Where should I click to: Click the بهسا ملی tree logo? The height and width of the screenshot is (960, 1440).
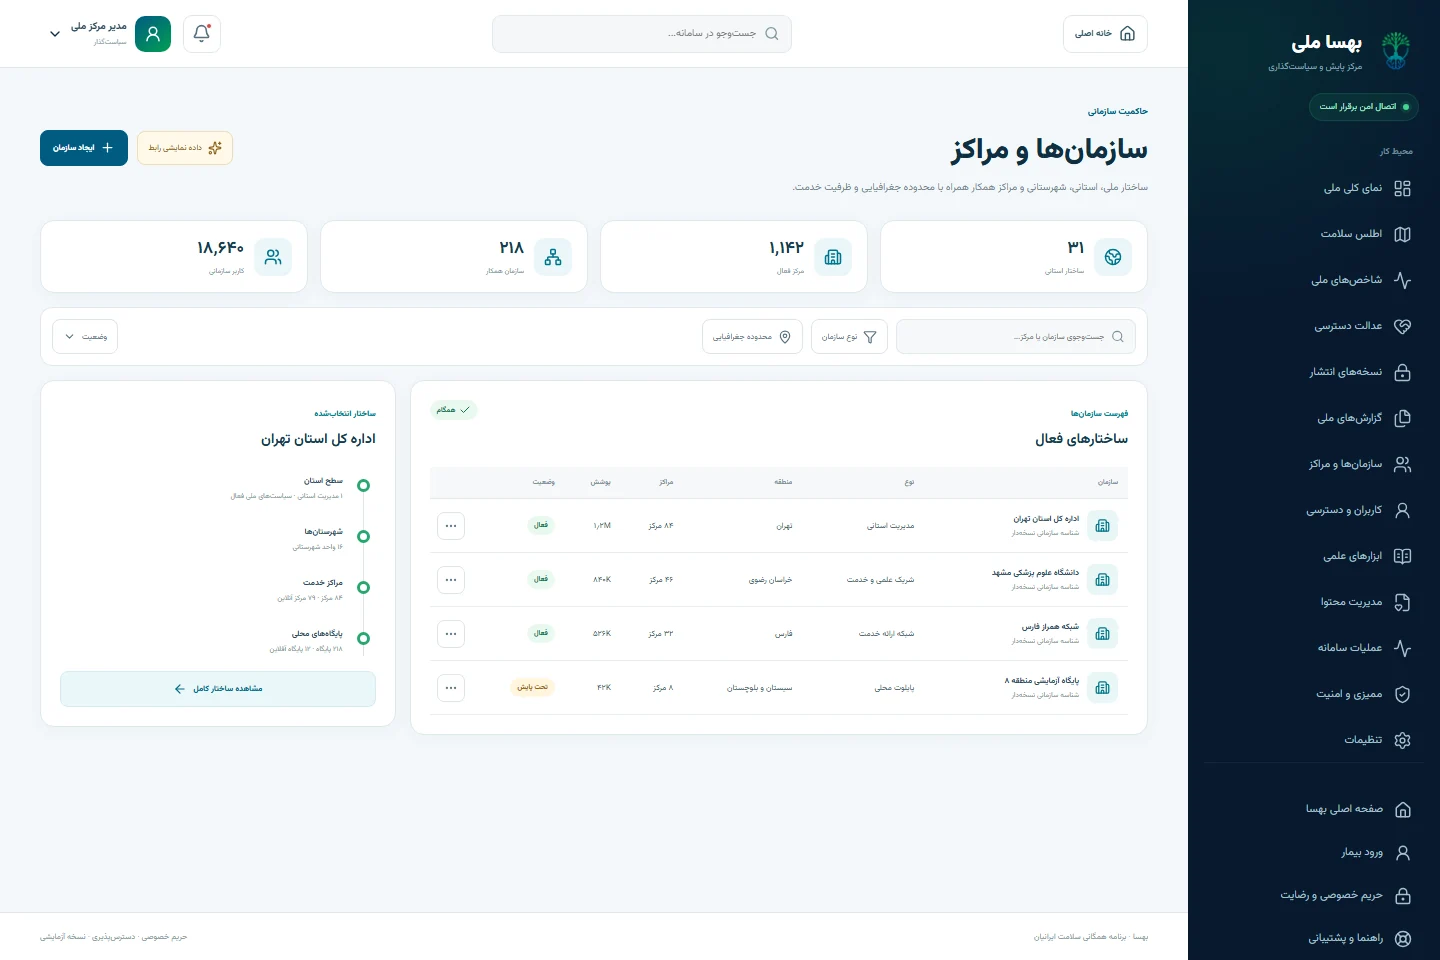(x=1396, y=50)
